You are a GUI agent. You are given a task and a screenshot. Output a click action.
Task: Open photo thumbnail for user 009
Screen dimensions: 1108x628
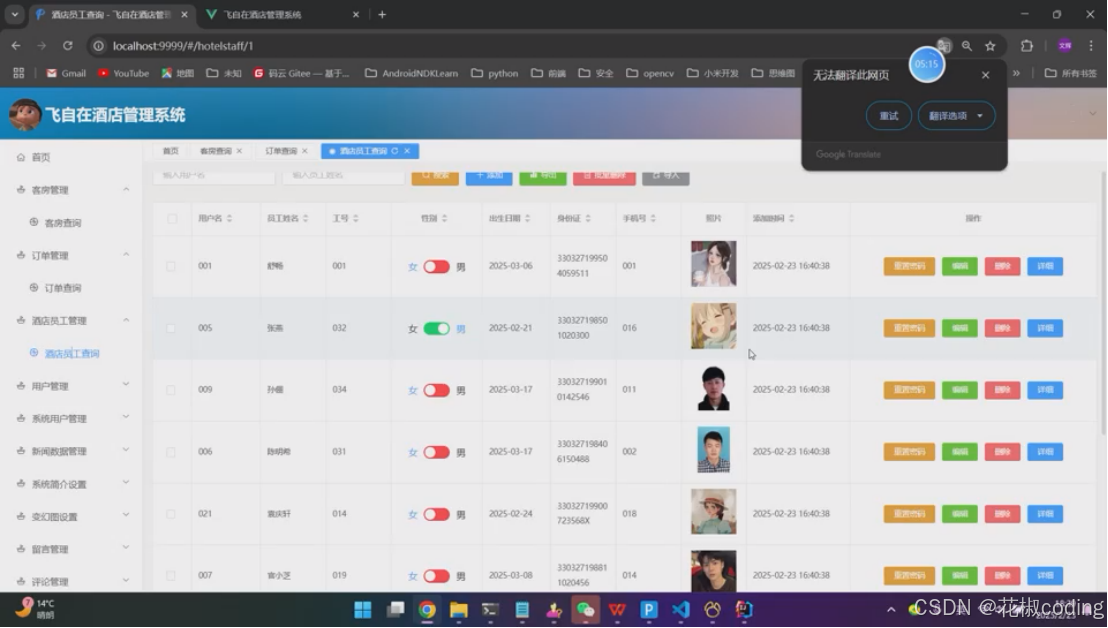tap(714, 388)
